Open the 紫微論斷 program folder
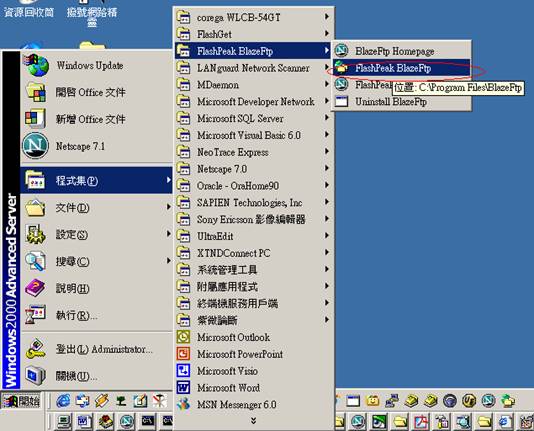Screen dimensions: 534x431 [x=253, y=320]
